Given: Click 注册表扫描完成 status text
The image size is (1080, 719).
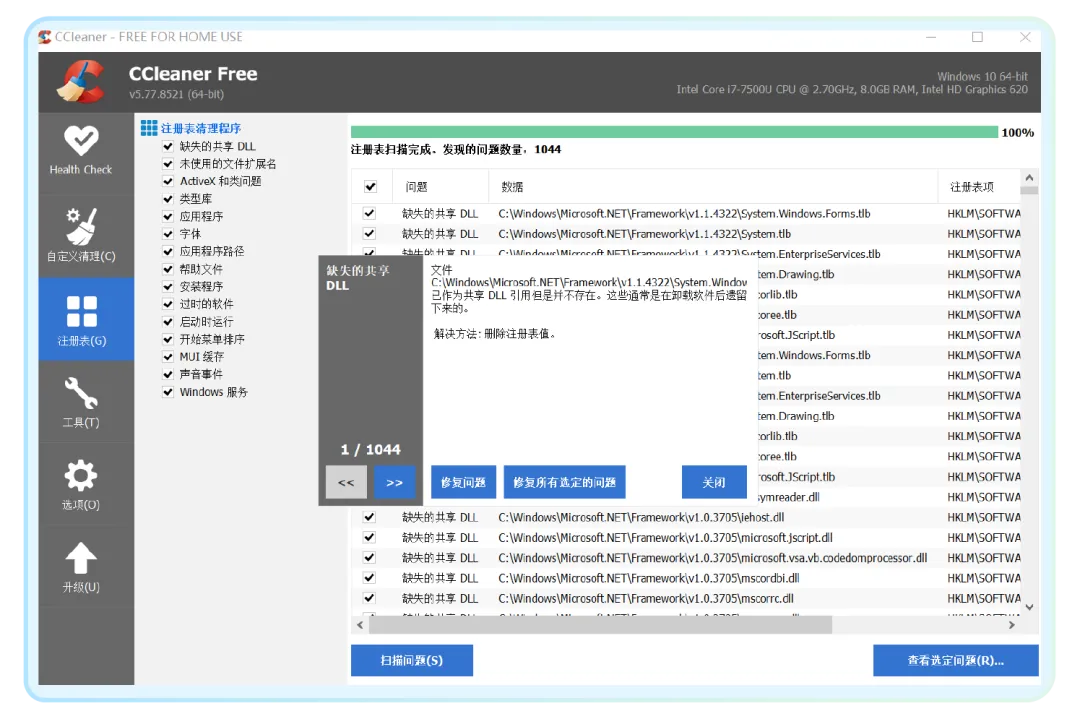Looking at the screenshot, I should [x=455, y=149].
